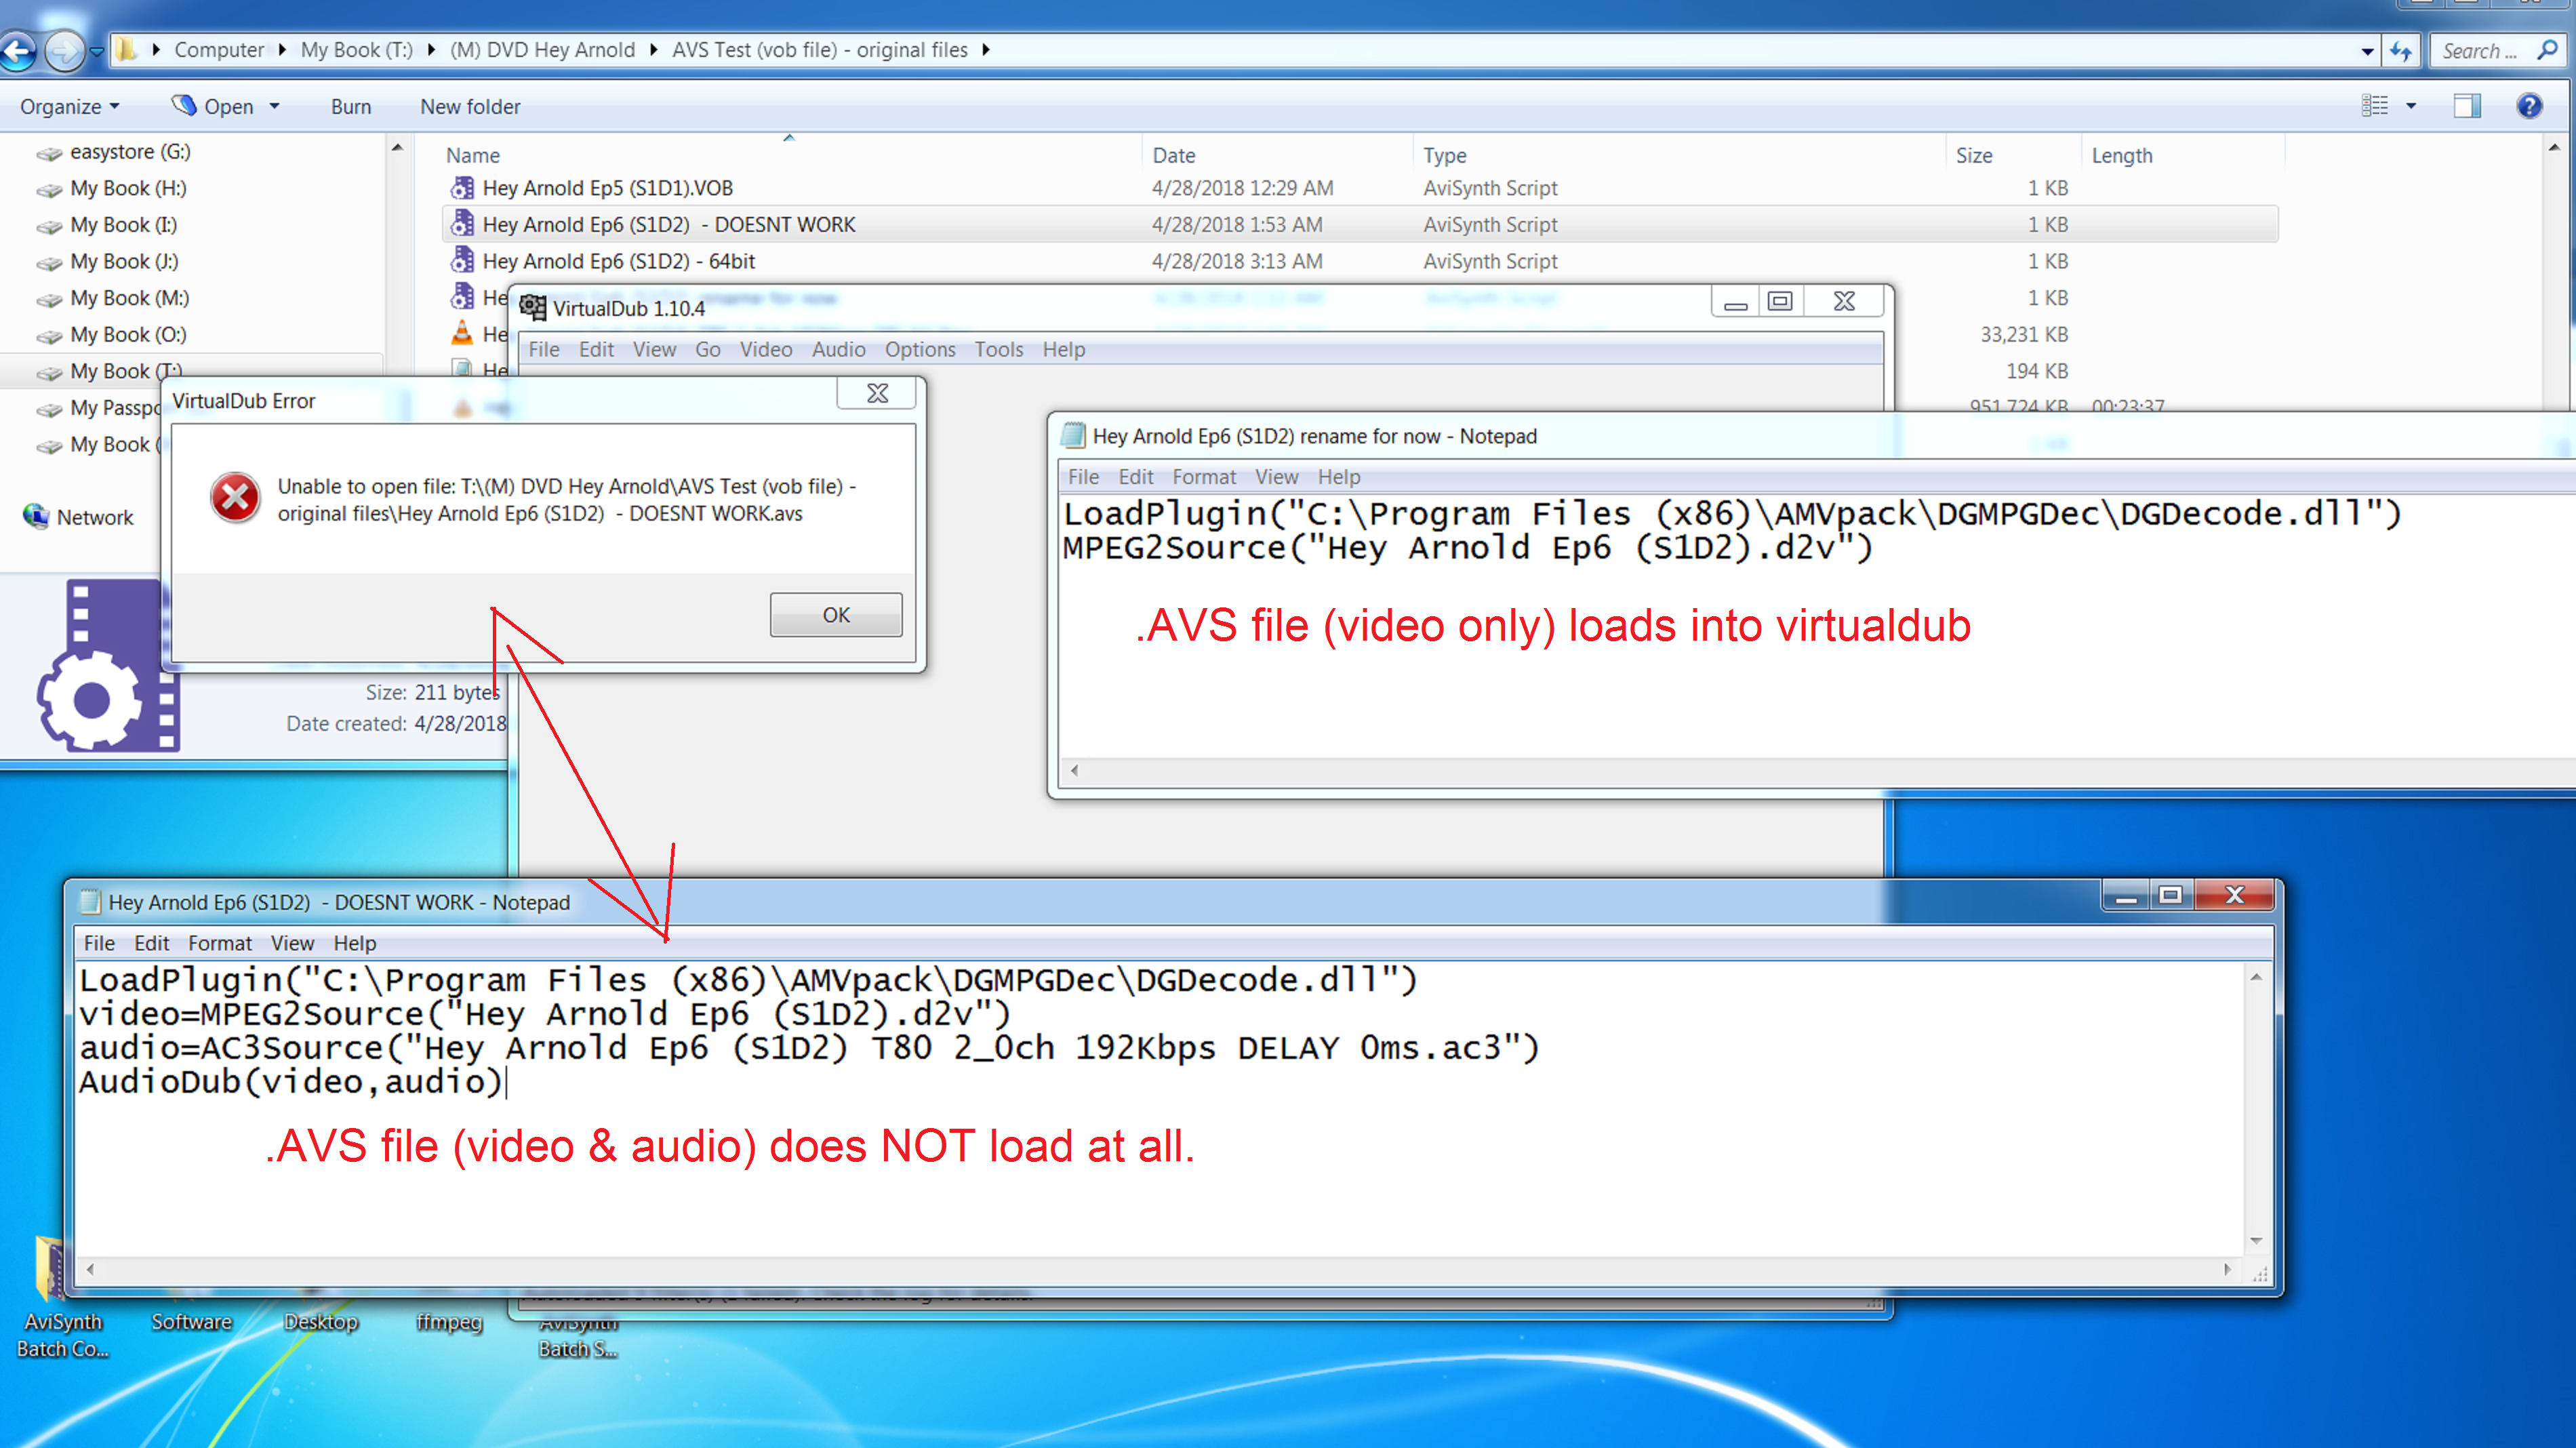Image resolution: width=2576 pixels, height=1448 pixels.
Task: Select Hey Arnold Ep5 (S1D1).VOB script icon
Action: click(x=462, y=188)
